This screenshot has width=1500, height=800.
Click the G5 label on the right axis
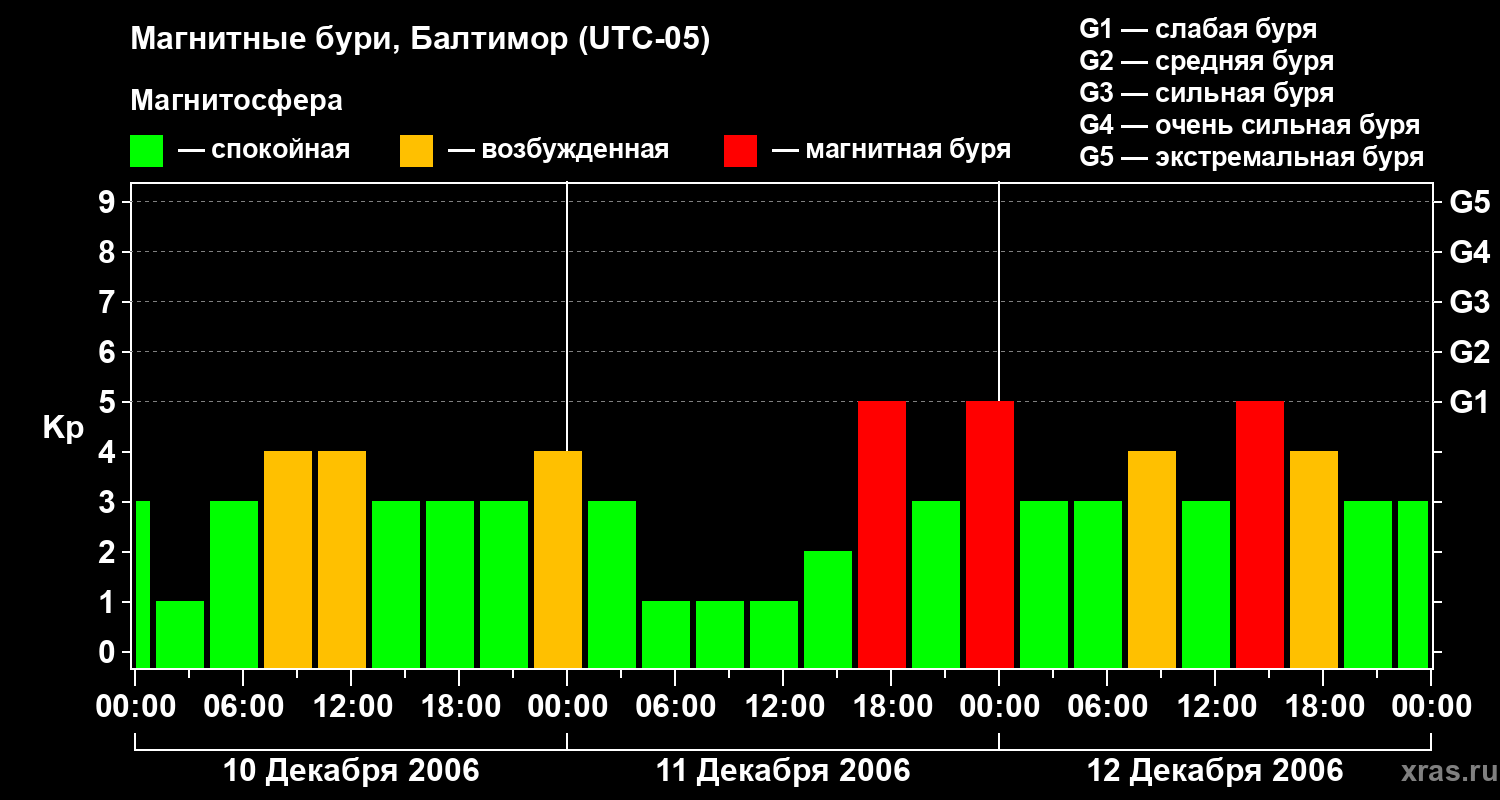tap(1469, 203)
